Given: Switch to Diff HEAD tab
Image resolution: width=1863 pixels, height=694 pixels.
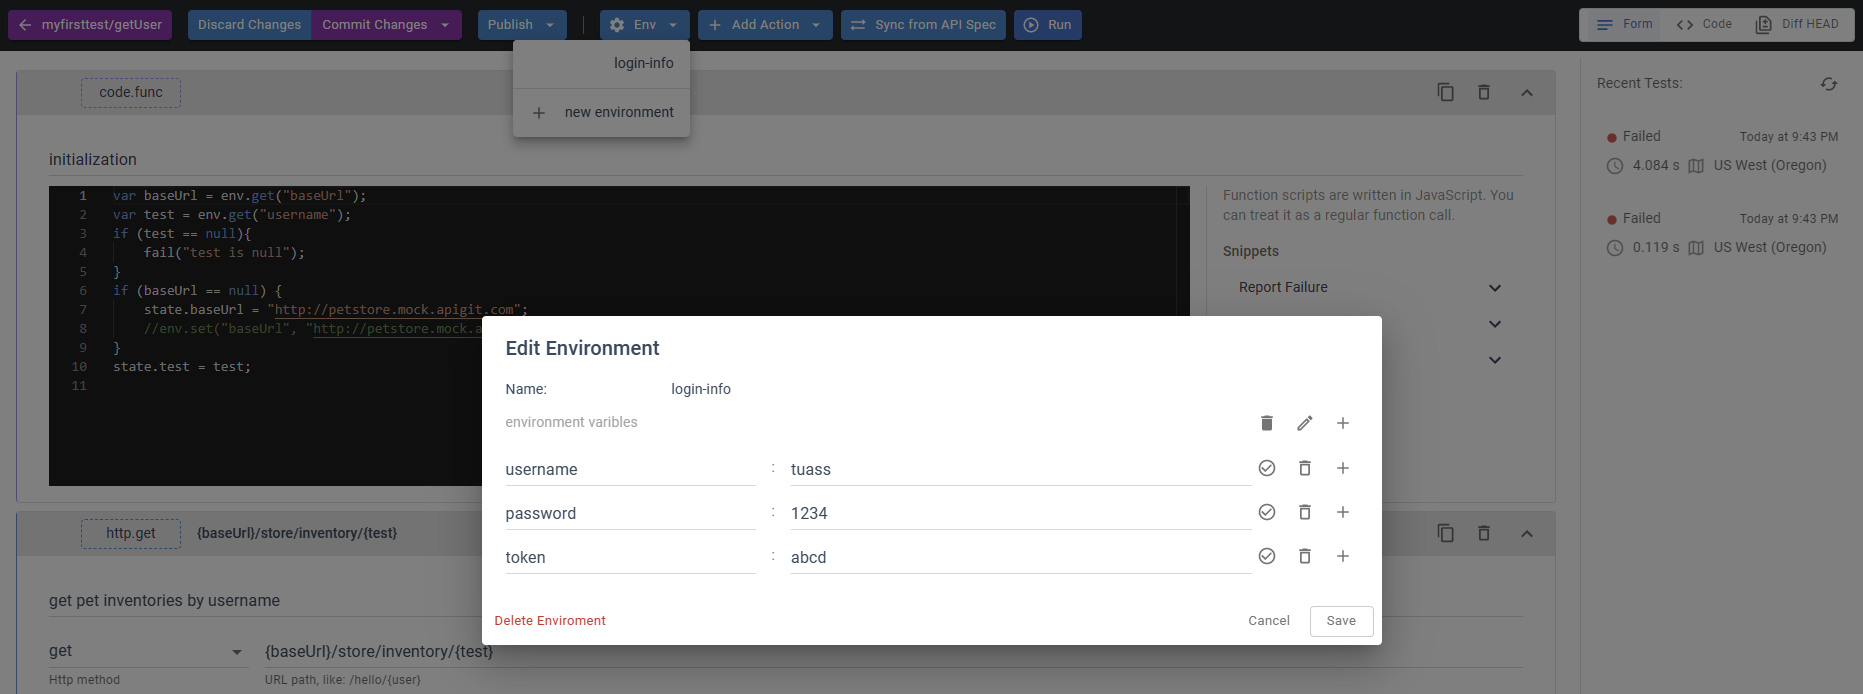Looking at the screenshot, I should tap(1797, 24).
